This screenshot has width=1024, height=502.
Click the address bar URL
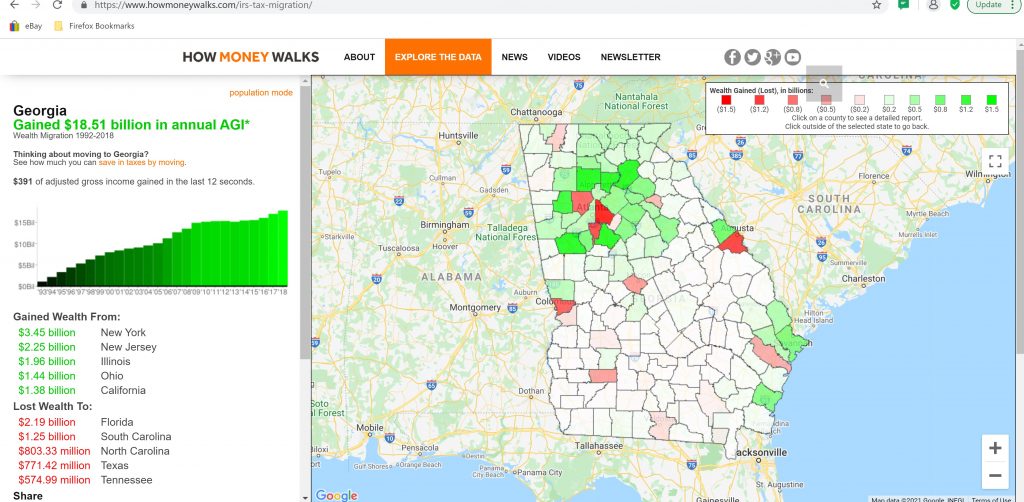203,5
